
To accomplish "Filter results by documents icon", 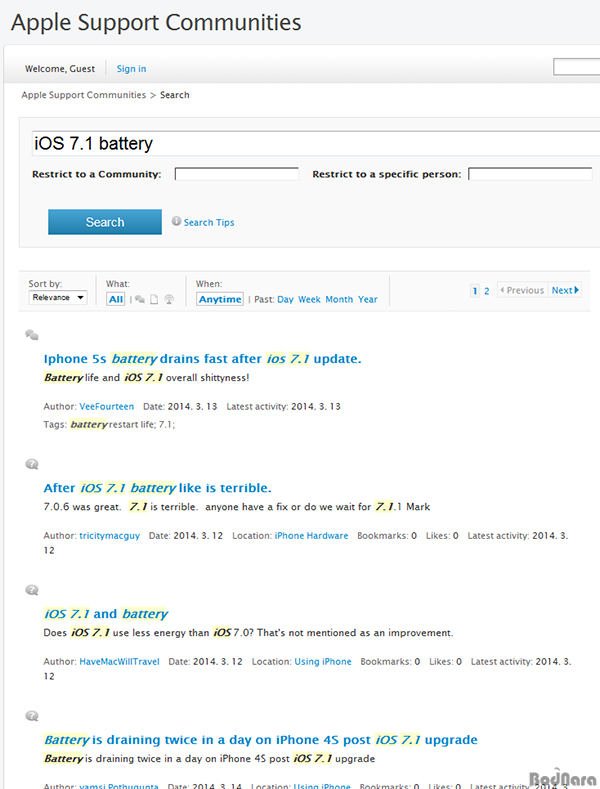I will 155,299.
